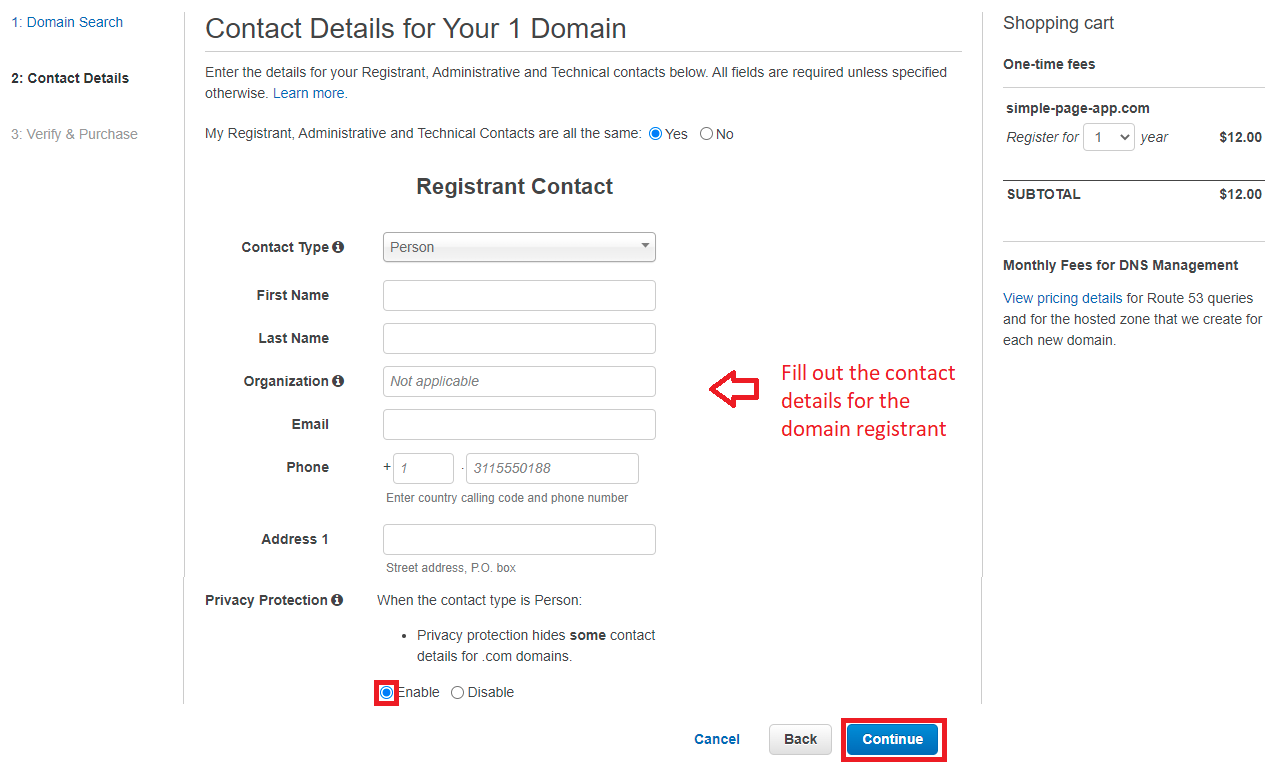Click the phone country code field
Image resolution: width=1279 pixels, height=763 pixels.
coord(423,468)
